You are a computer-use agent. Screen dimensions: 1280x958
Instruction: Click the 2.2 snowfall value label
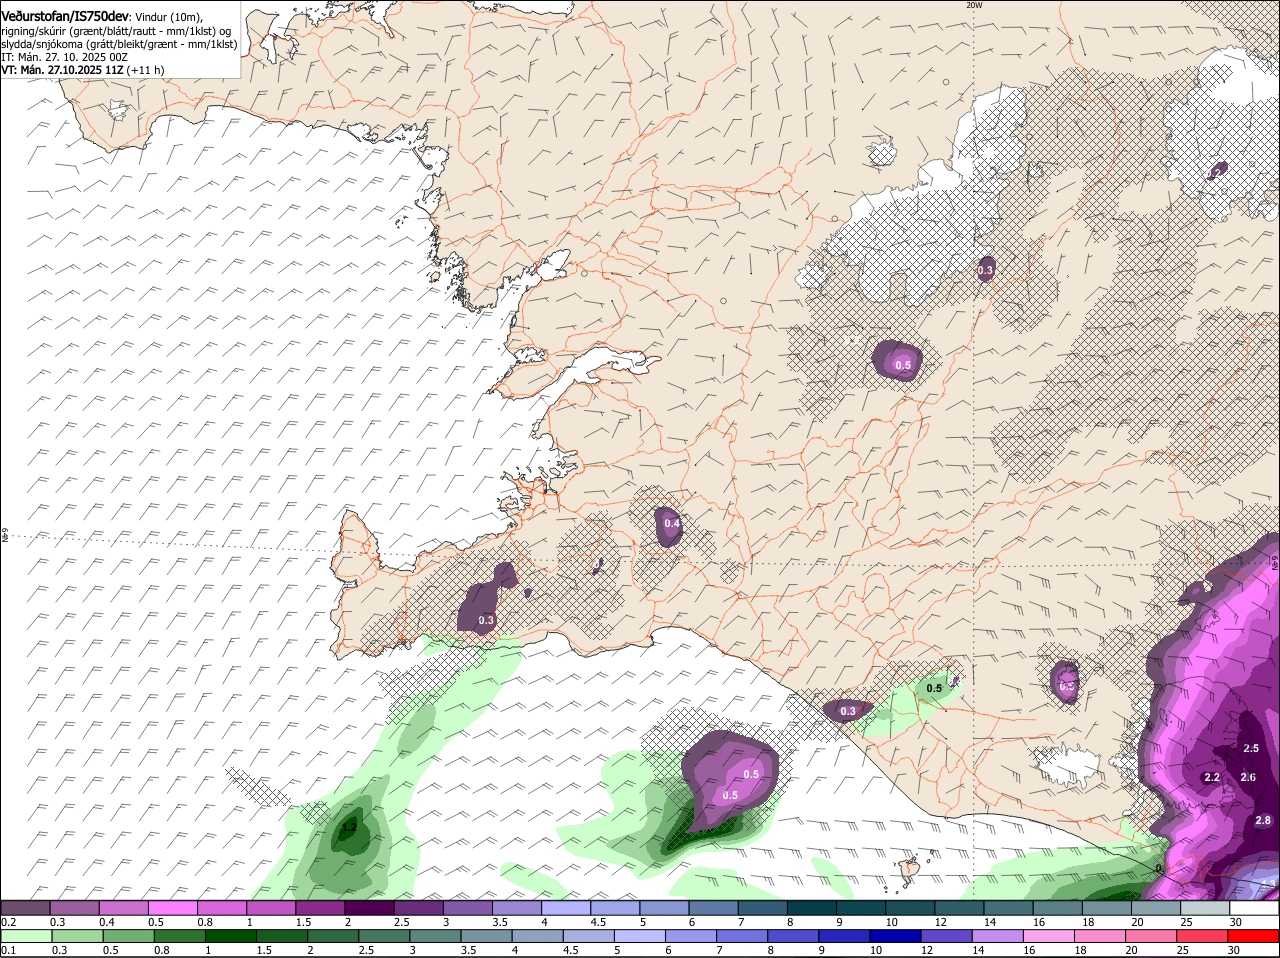click(1212, 777)
